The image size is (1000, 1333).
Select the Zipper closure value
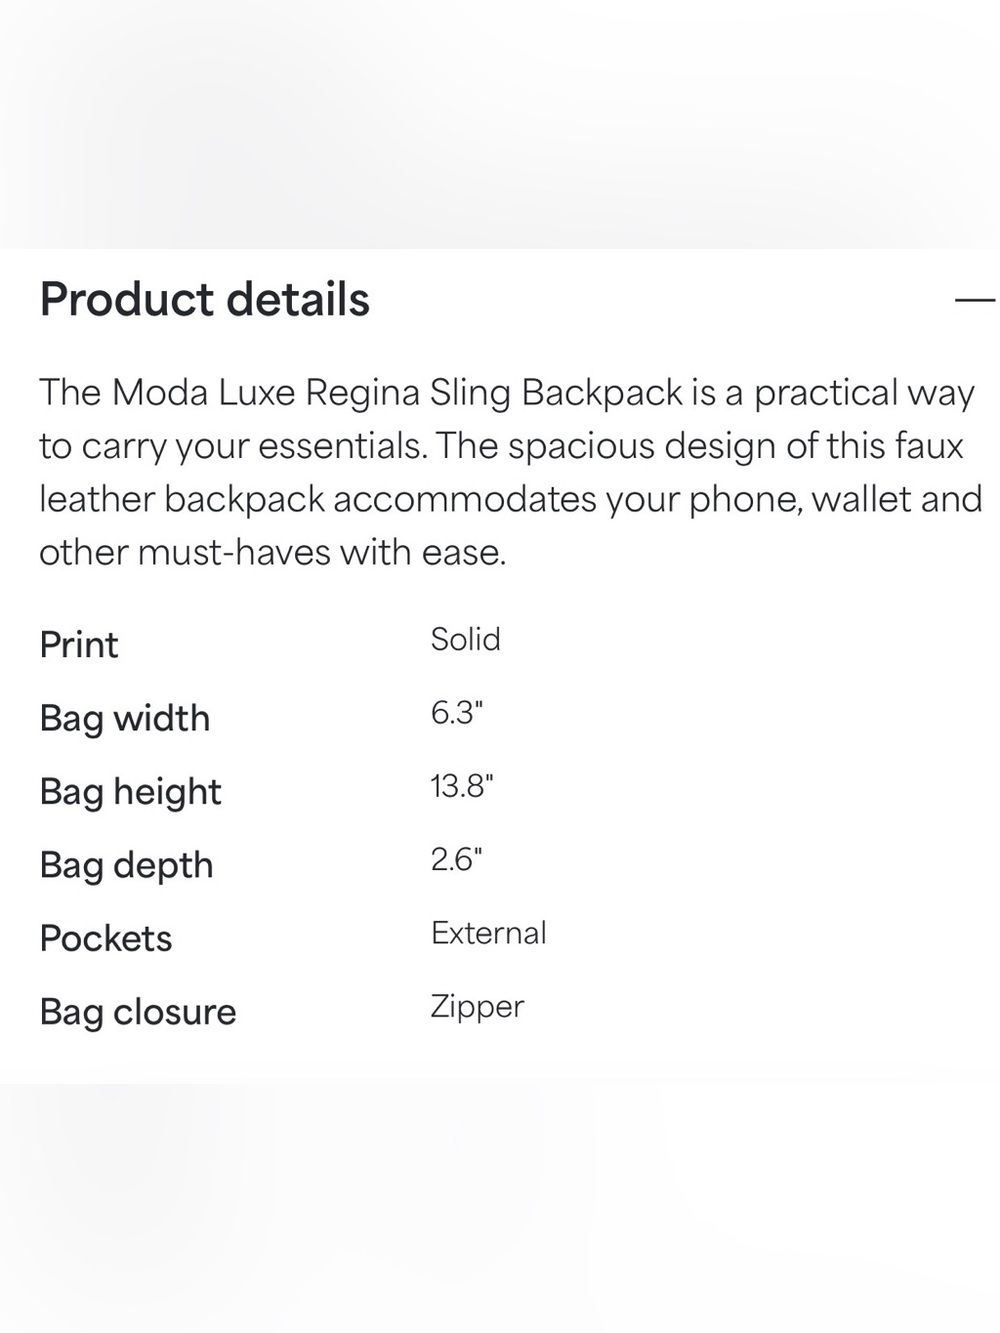[x=477, y=1007]
